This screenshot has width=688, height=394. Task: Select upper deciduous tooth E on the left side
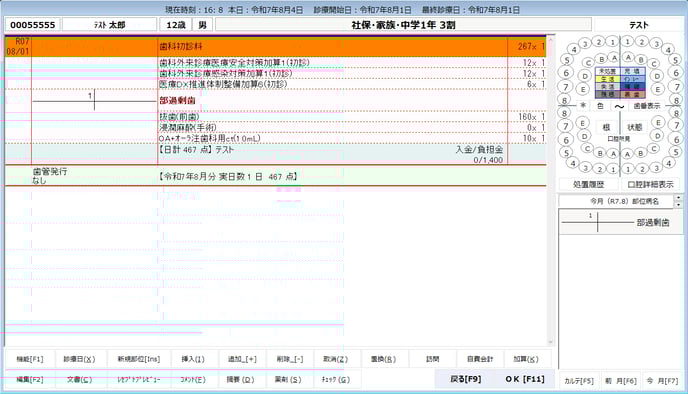(x=583, y=89)
